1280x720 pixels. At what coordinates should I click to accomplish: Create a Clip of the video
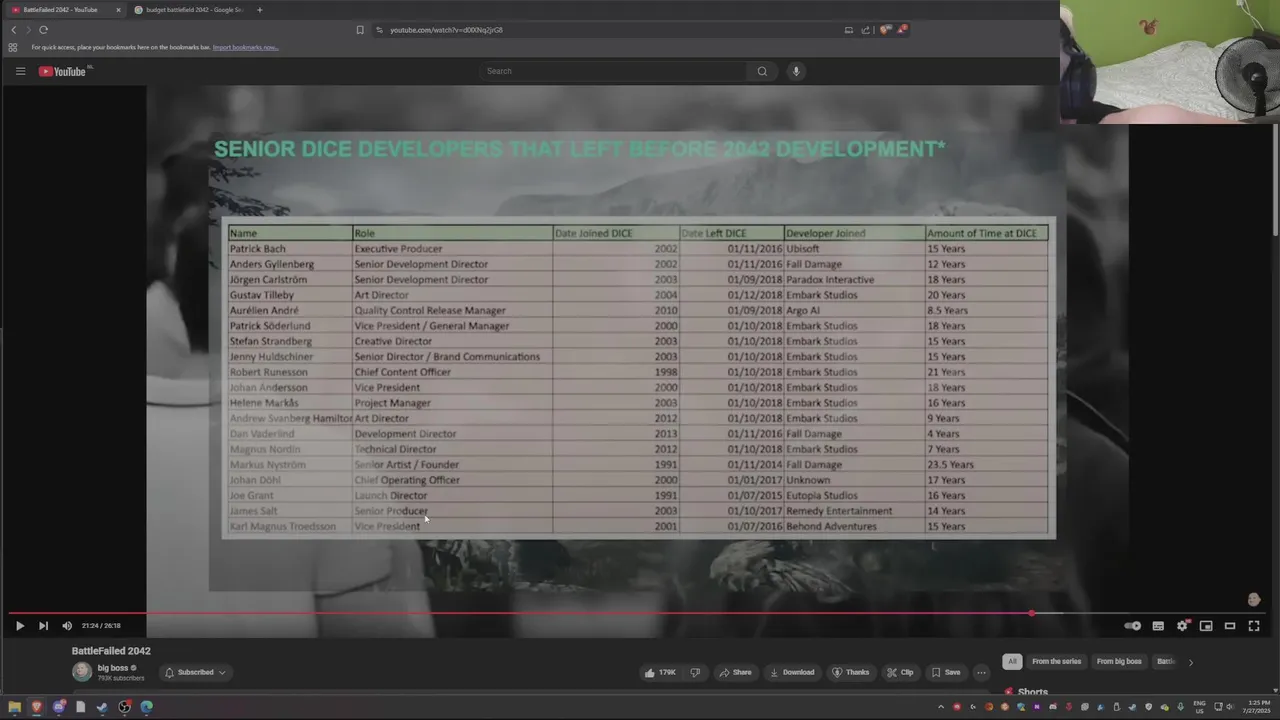[x=900, y=673]
